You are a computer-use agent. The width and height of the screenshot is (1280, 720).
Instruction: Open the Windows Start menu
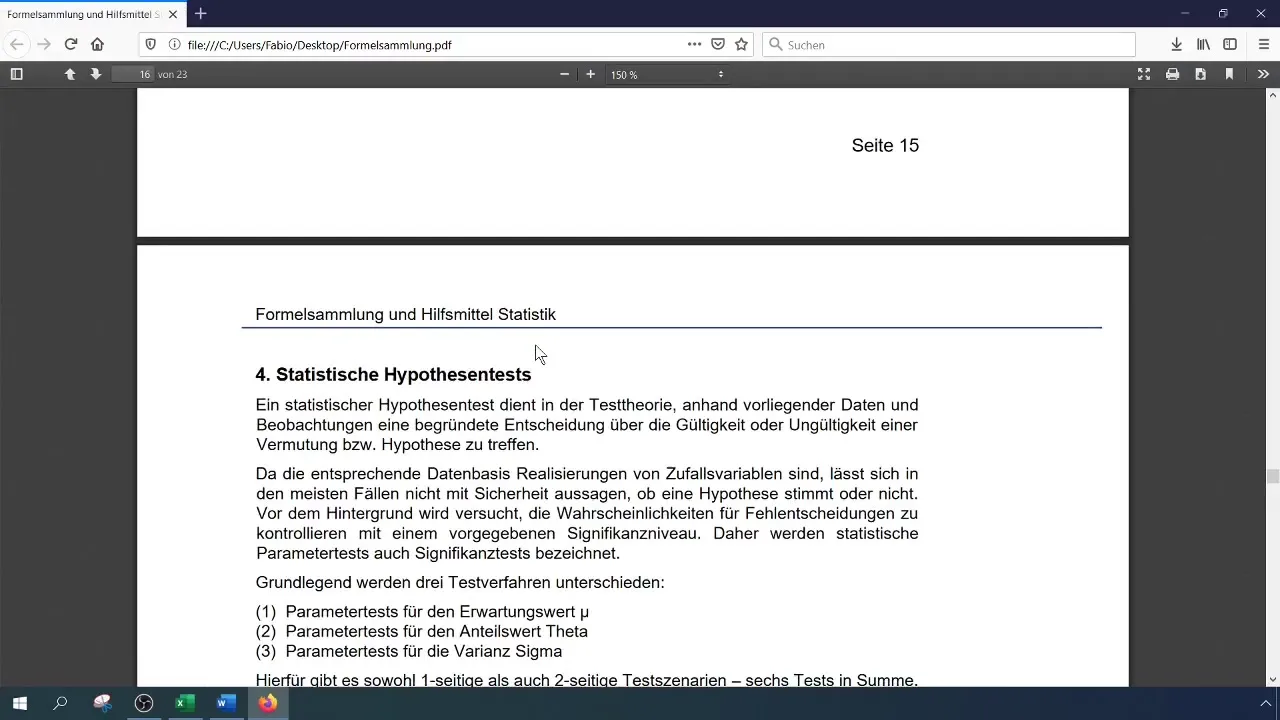[x=20, y=703]
